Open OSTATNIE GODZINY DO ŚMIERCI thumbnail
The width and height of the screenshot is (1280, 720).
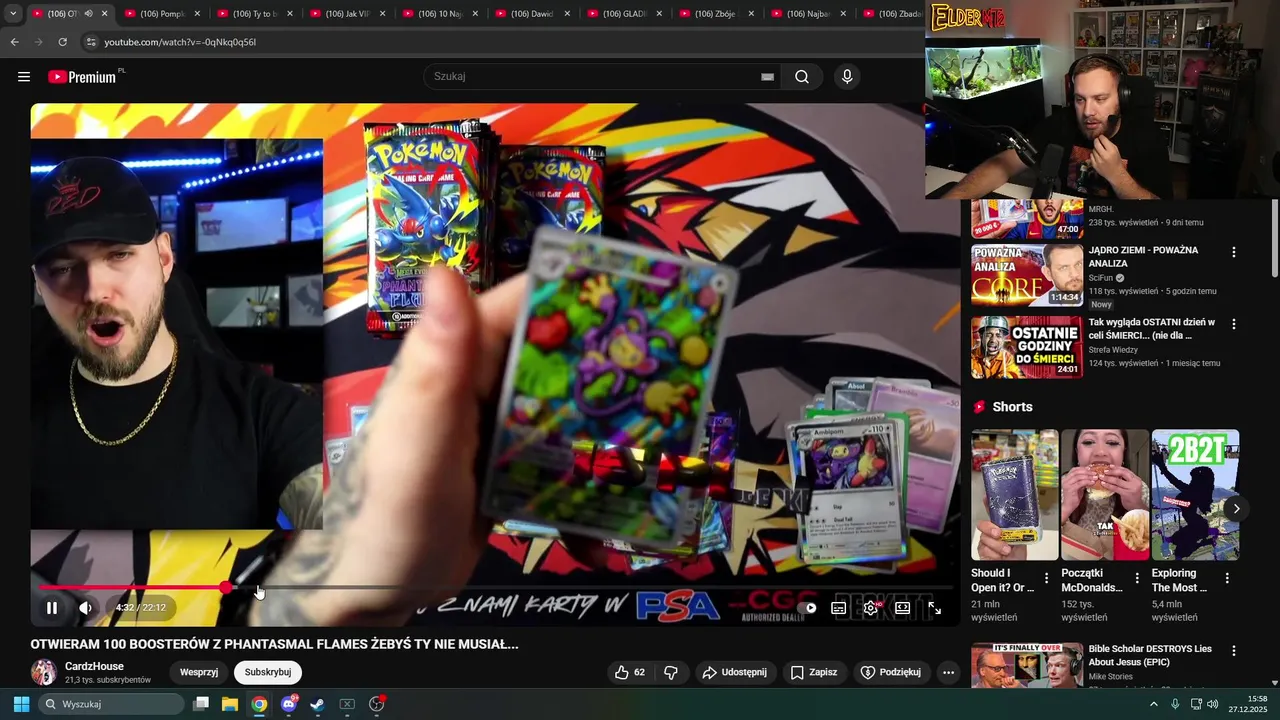(1027, 347)
